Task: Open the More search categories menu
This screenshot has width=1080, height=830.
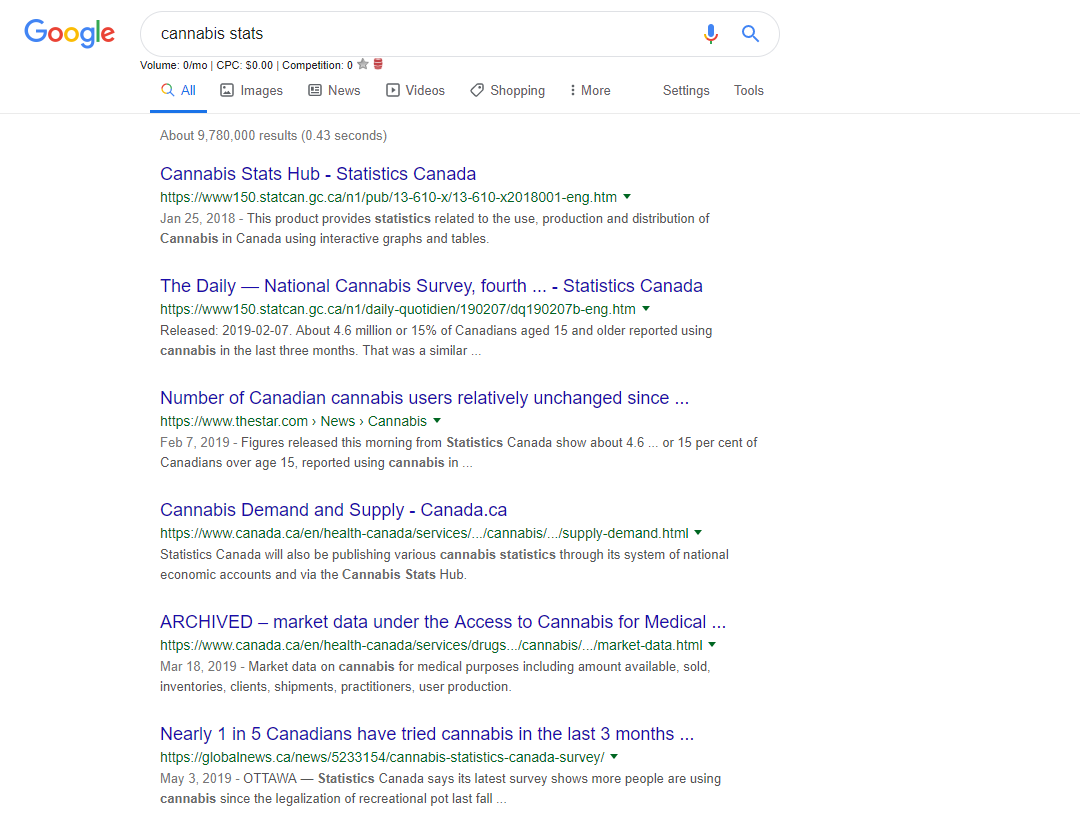Action: coord(590,91)
